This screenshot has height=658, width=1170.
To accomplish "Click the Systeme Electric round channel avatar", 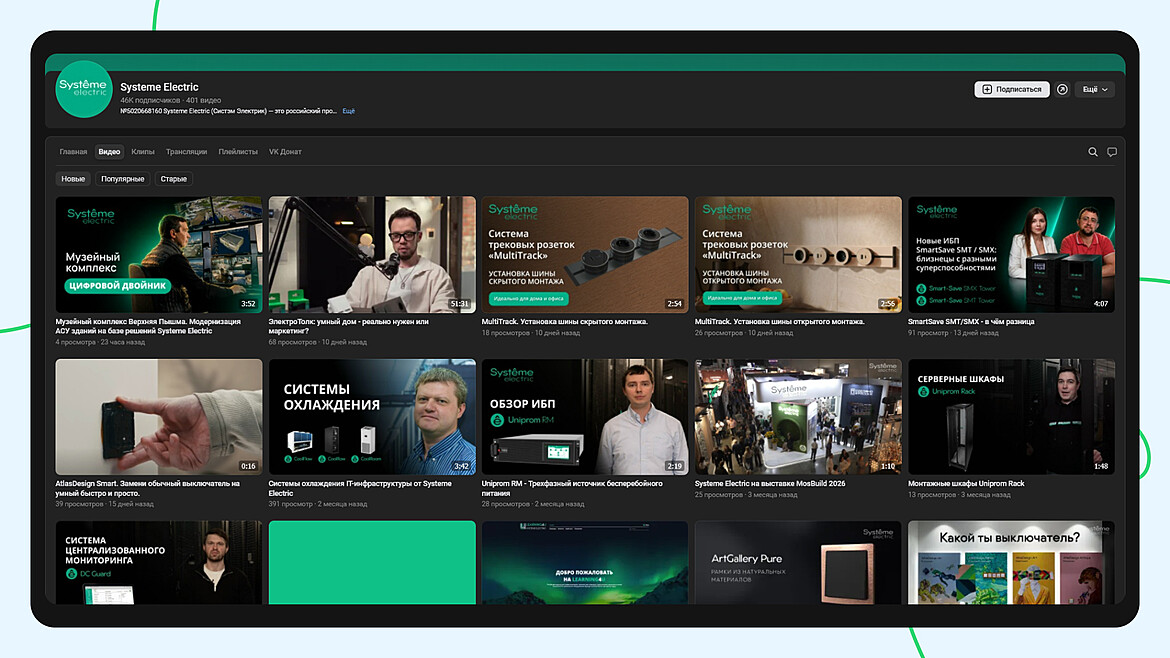I will [84, 89].
